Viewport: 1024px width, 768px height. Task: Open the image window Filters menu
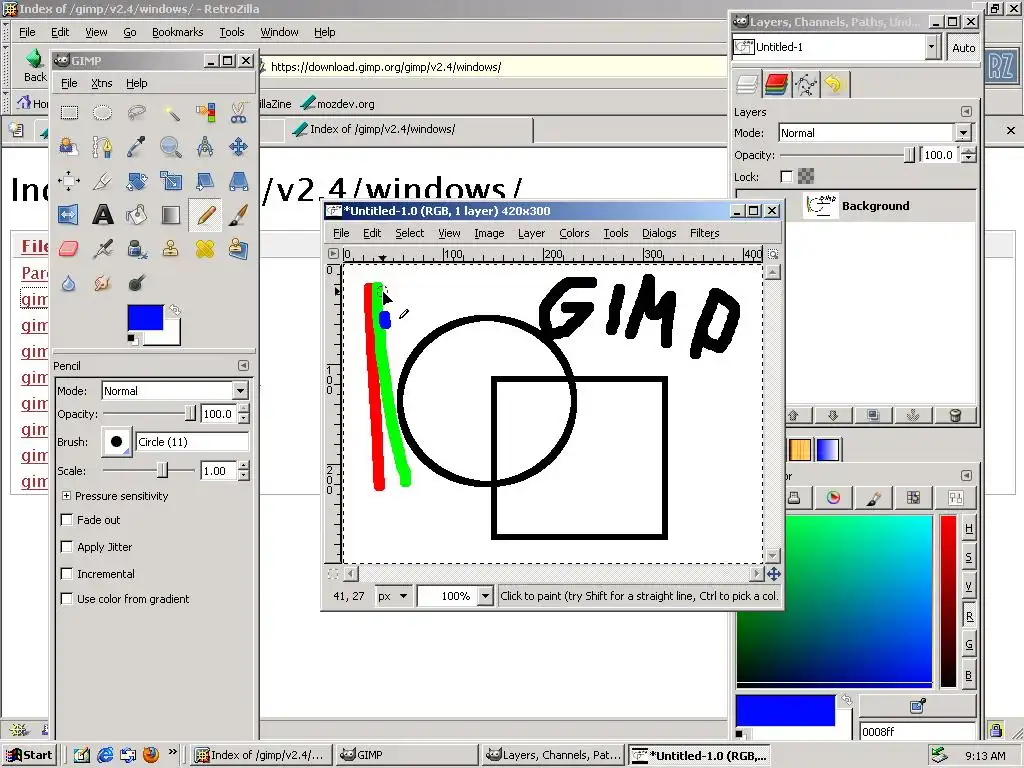pos(704,233)
